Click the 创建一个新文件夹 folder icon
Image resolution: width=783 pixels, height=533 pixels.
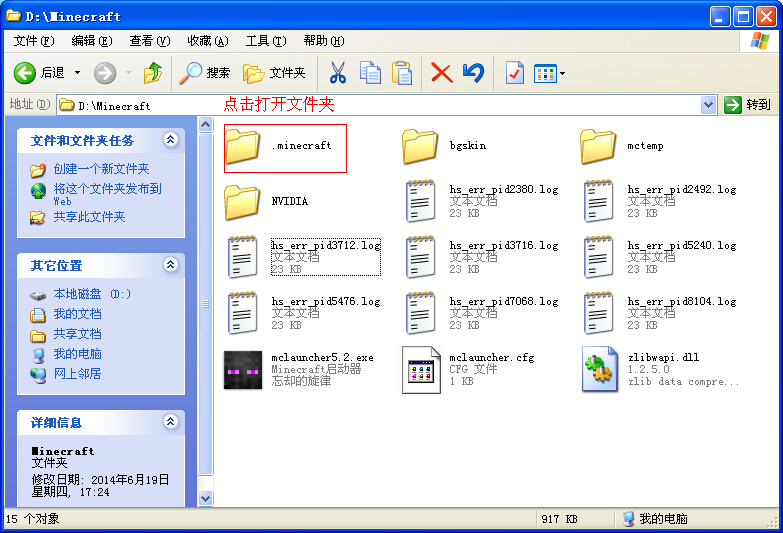coord(37,170)
